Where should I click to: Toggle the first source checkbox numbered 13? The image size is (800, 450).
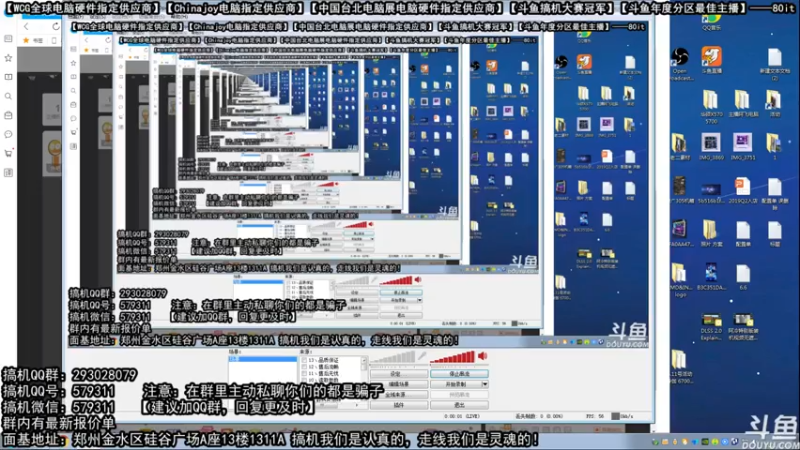point(304,360)
